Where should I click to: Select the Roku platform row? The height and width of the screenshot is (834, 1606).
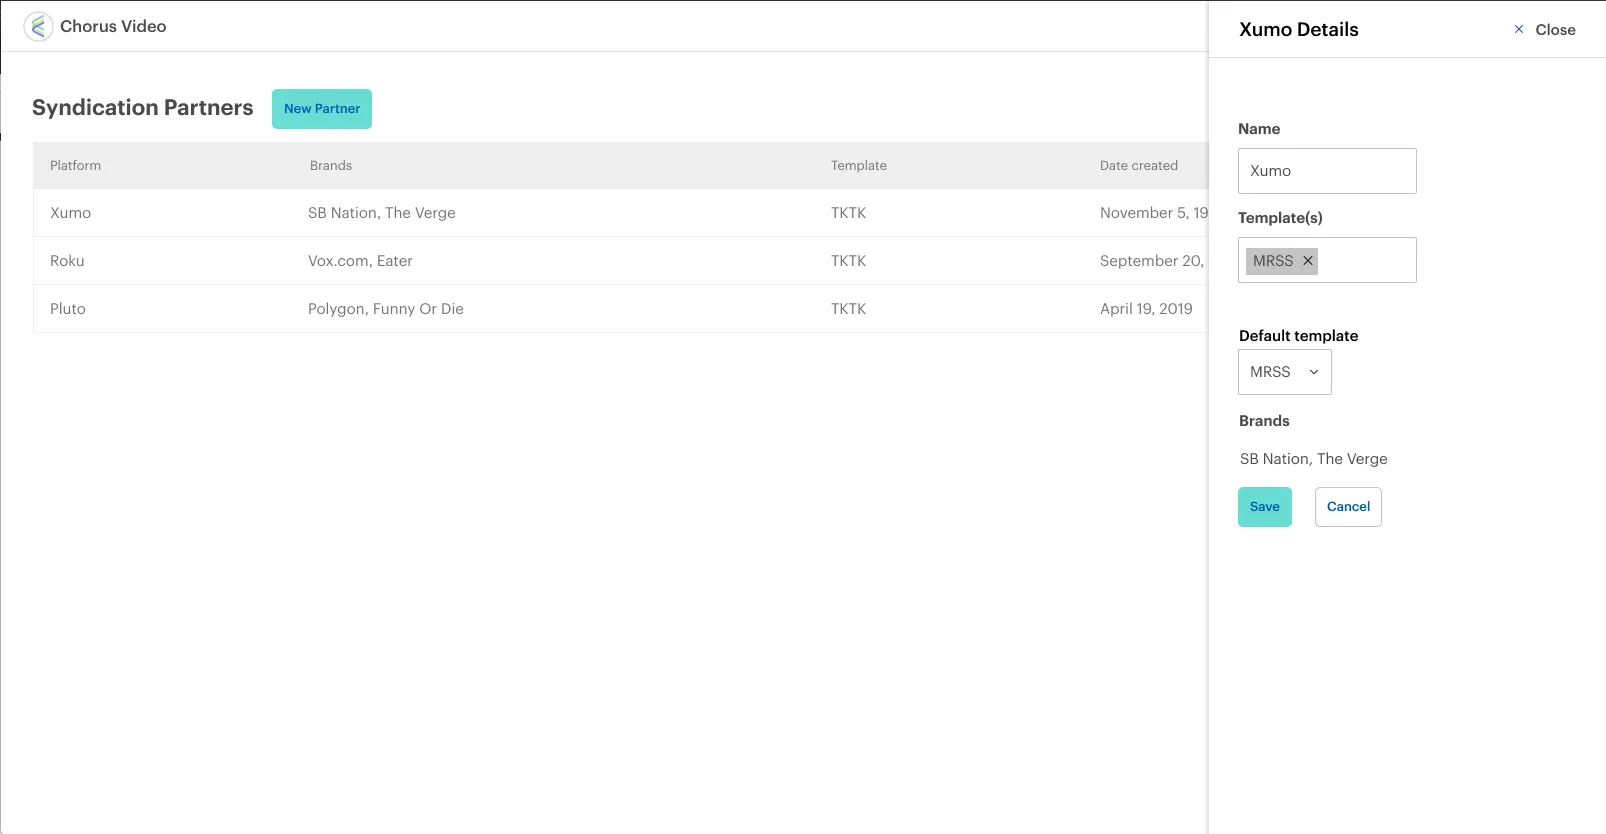click(x=621, y=261)
